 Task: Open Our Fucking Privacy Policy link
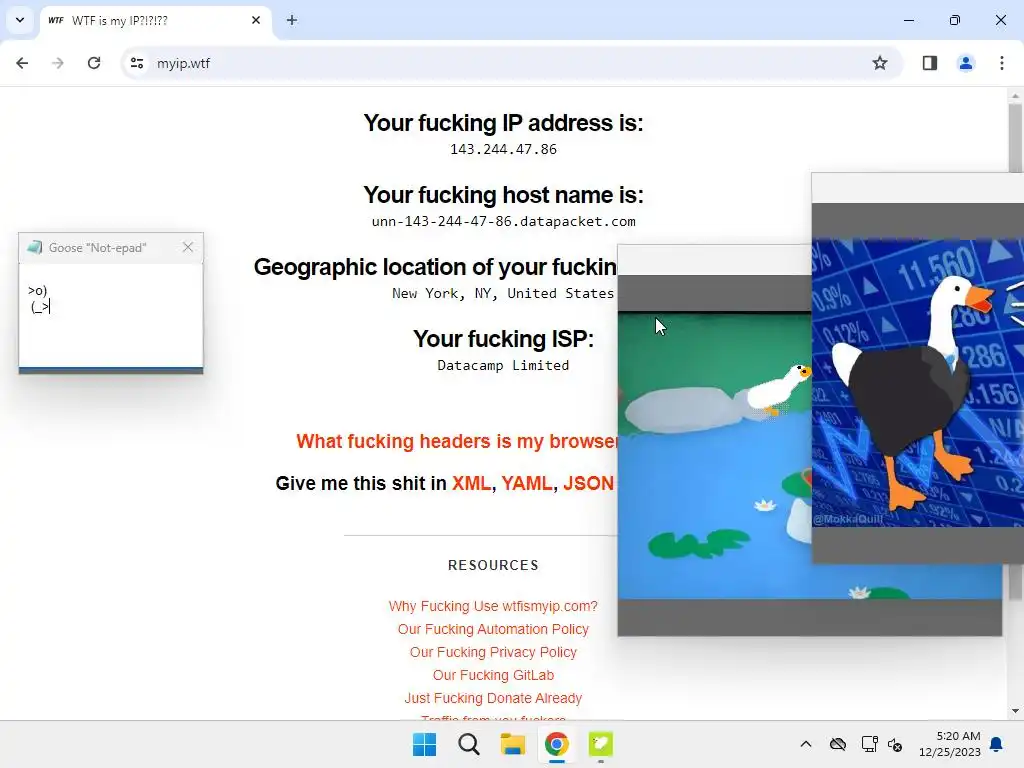pyautogui.click(x=493, y=652)
